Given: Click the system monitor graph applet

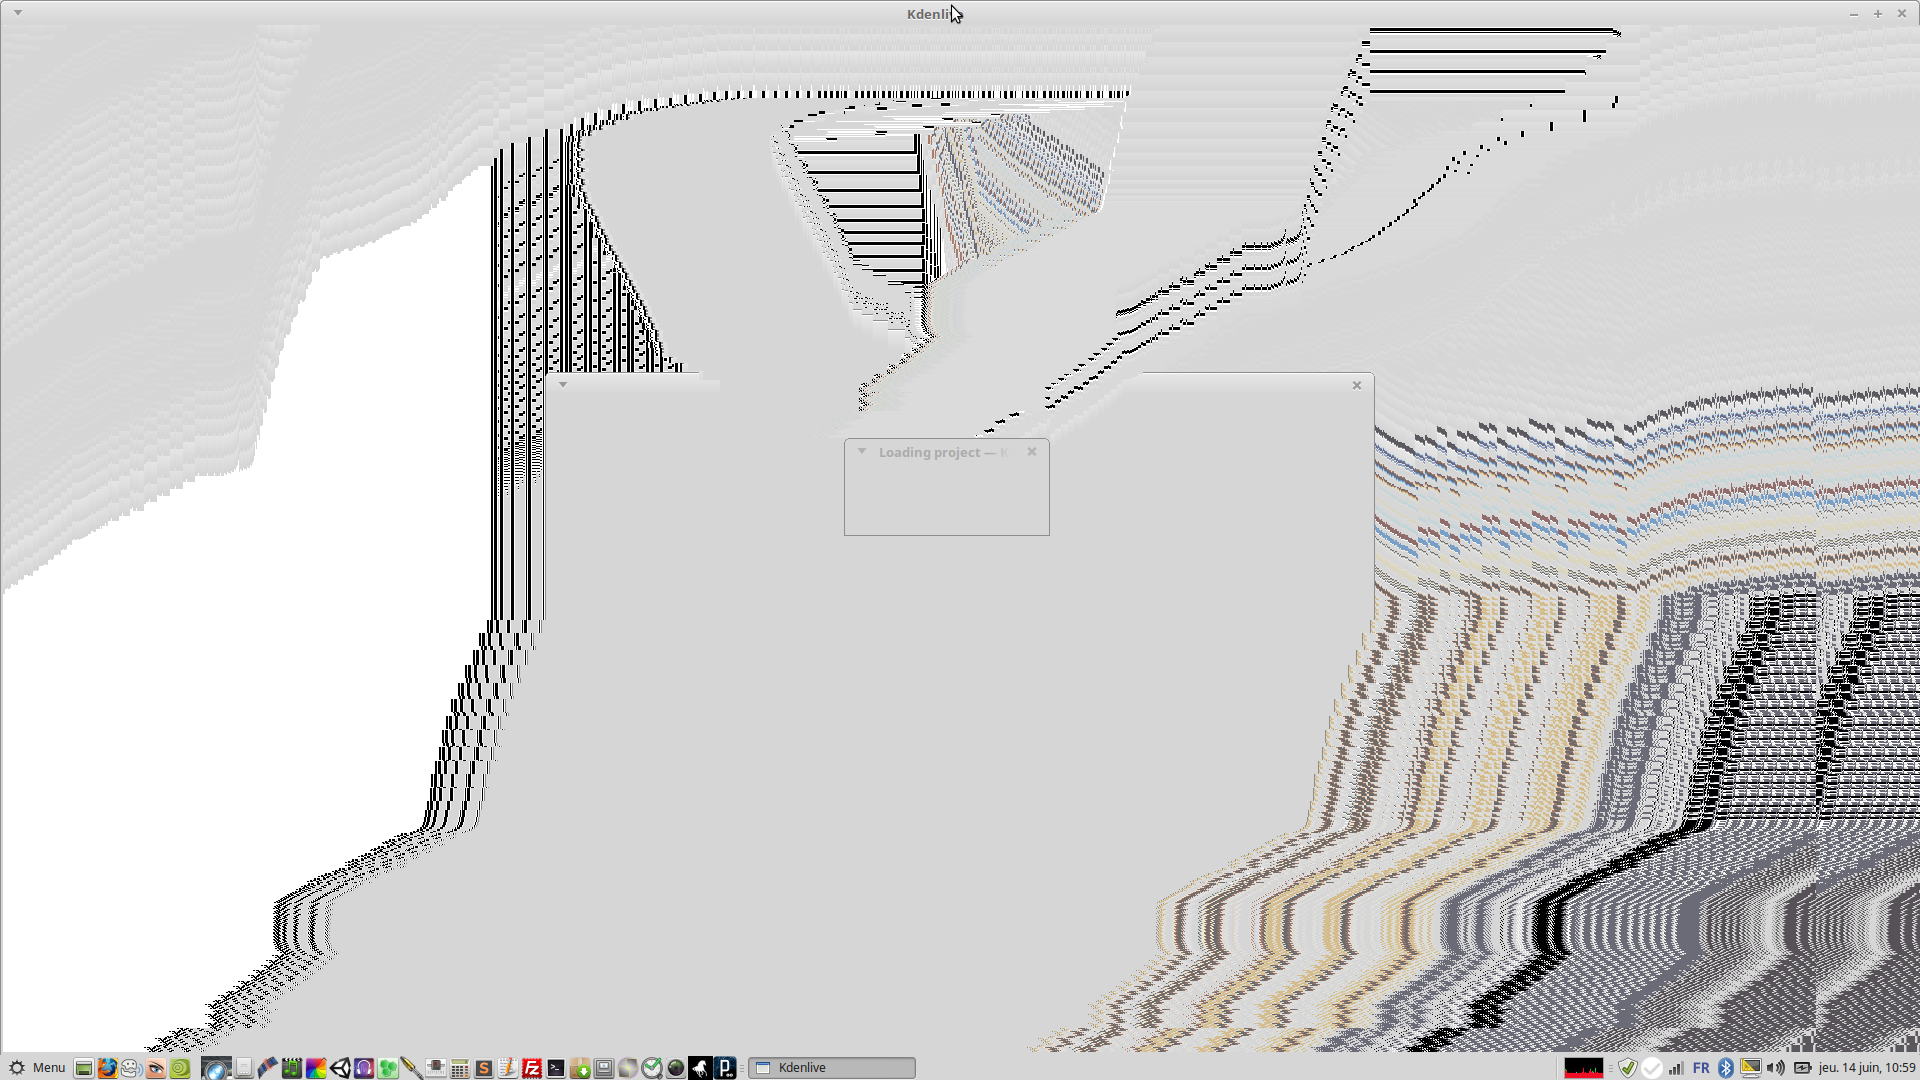Looking at the screenshot, I should (1583, 1068).
